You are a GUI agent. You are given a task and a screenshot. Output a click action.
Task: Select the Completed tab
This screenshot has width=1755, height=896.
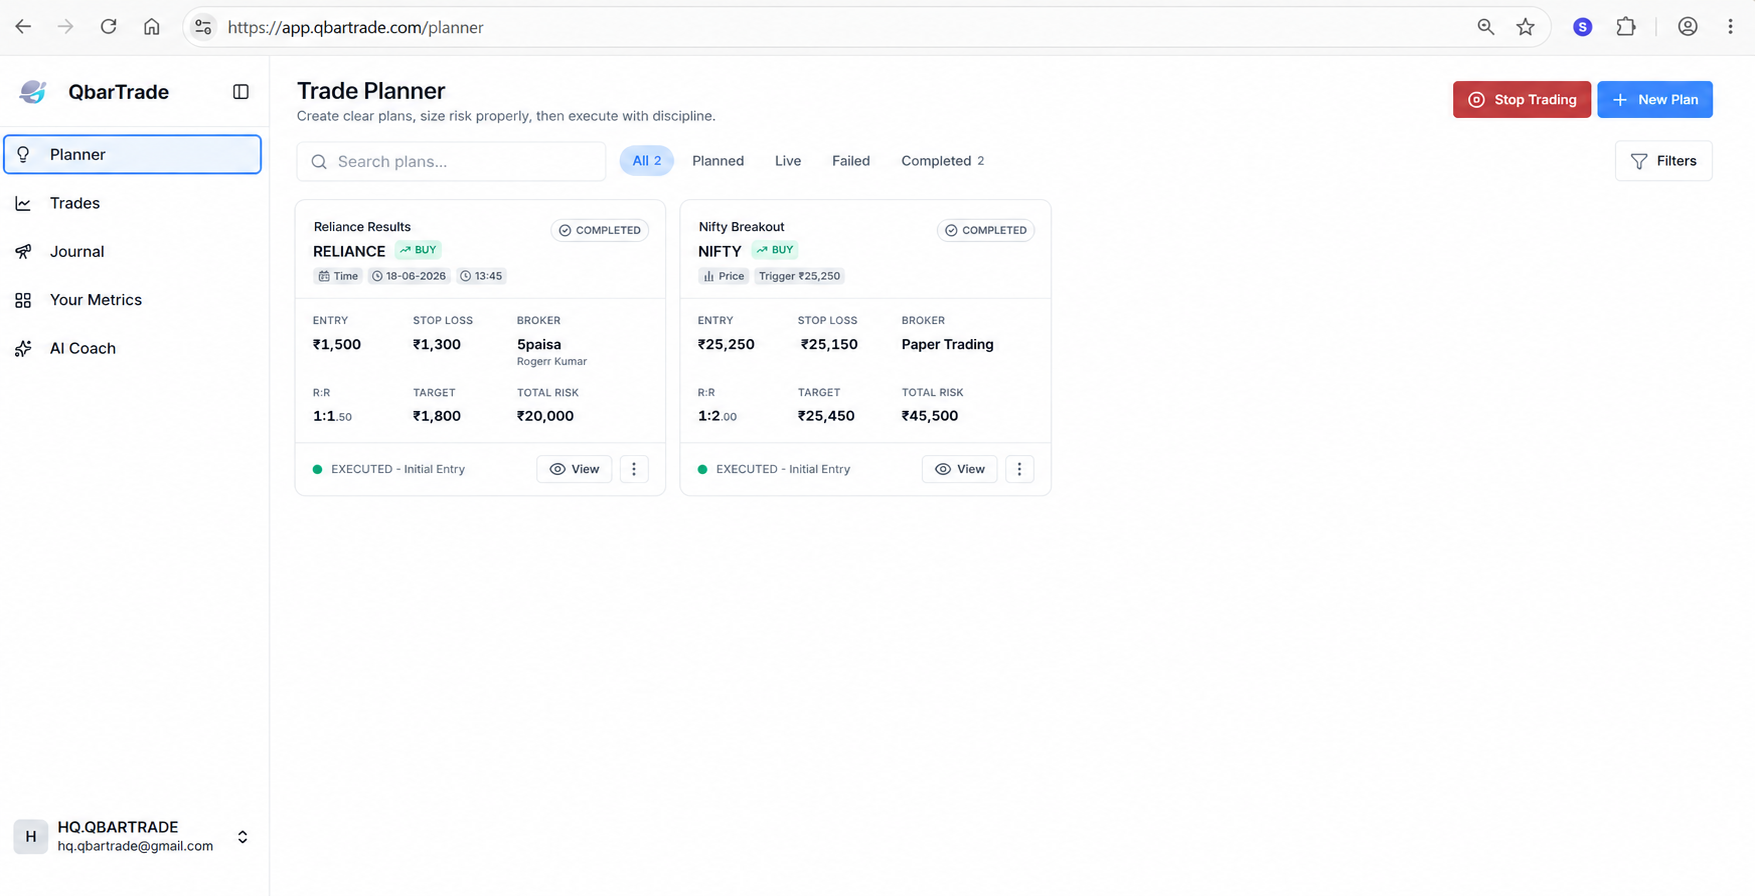tap(942, 161)
